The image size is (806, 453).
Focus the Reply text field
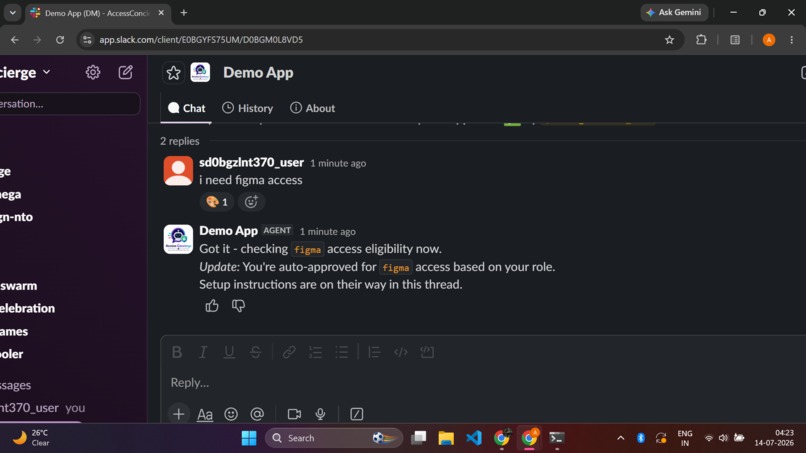pyautogui.click(x=483, y=383)
